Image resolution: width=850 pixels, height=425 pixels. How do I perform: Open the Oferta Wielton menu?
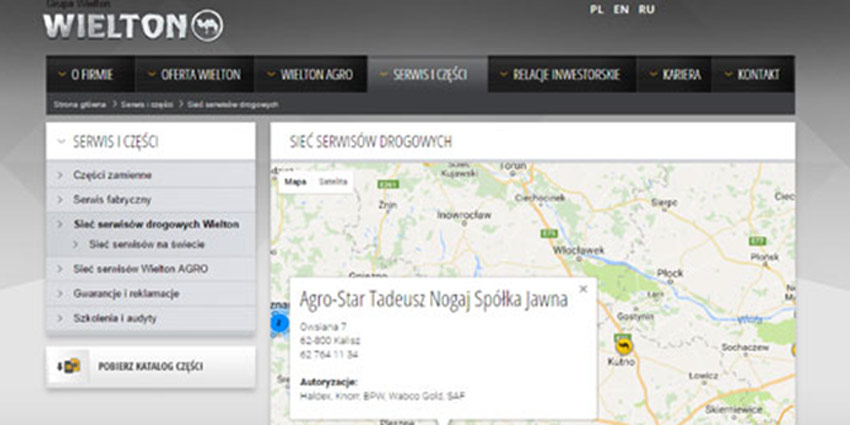tap(194, 74)
